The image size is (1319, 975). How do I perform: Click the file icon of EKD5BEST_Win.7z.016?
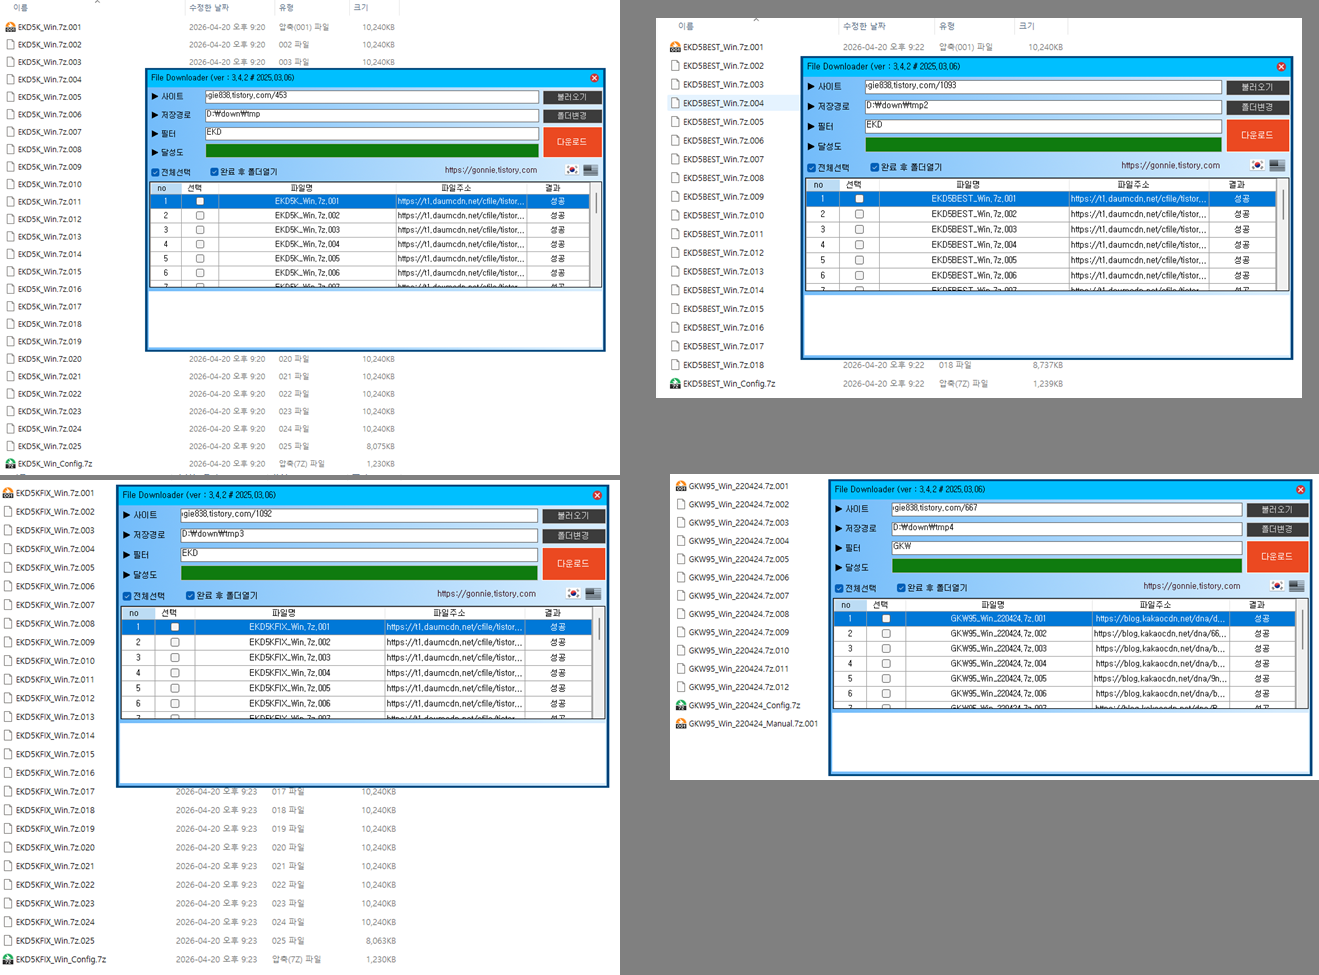point(675,328)
